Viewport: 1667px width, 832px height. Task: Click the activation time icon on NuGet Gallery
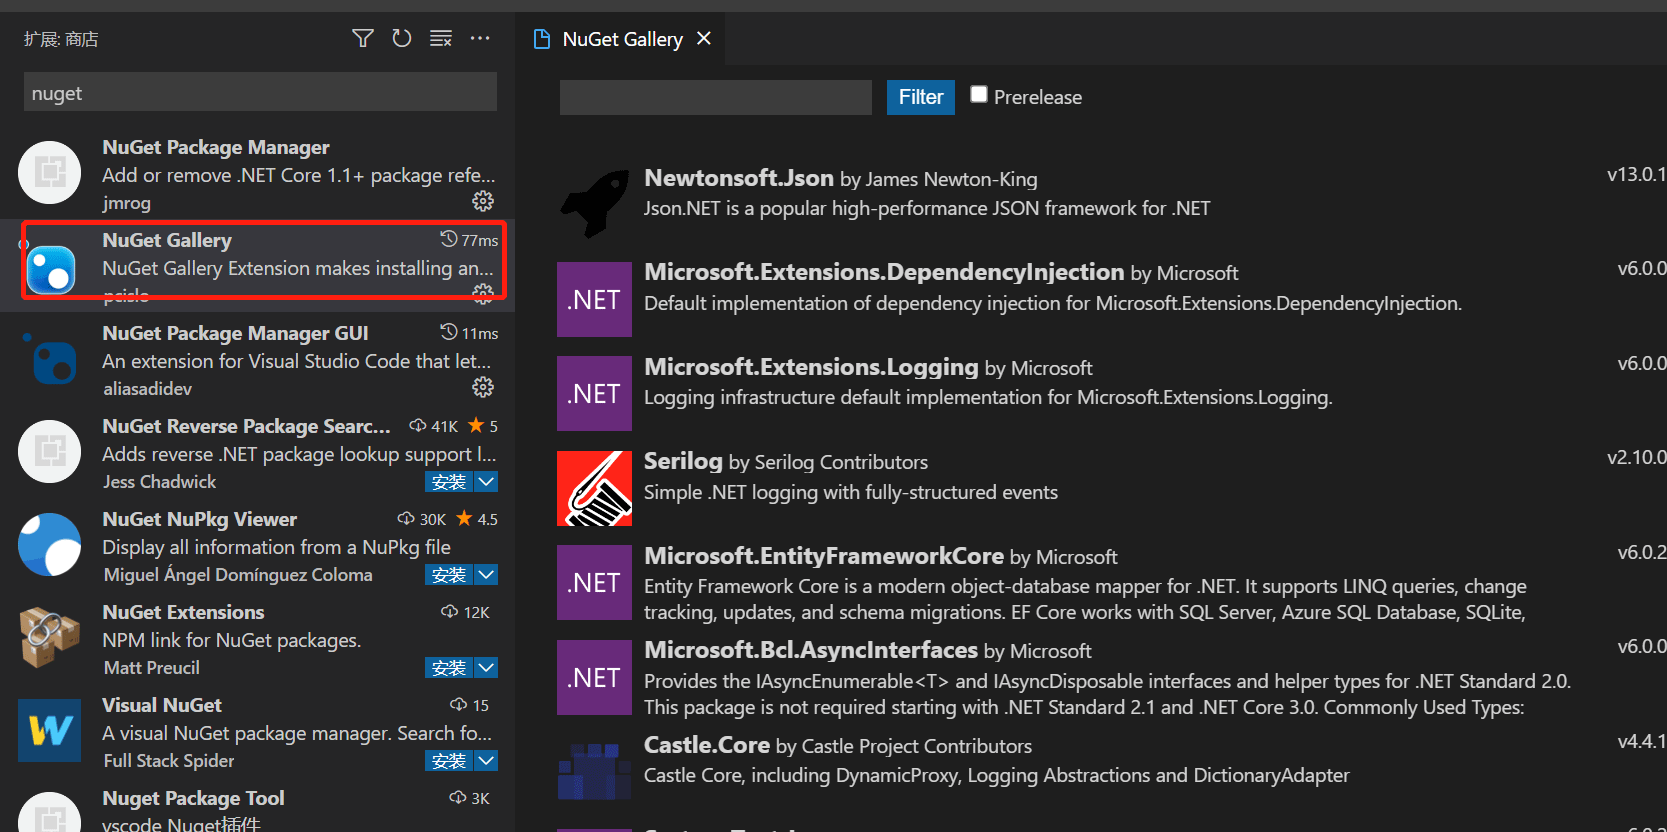pos(449,239)
